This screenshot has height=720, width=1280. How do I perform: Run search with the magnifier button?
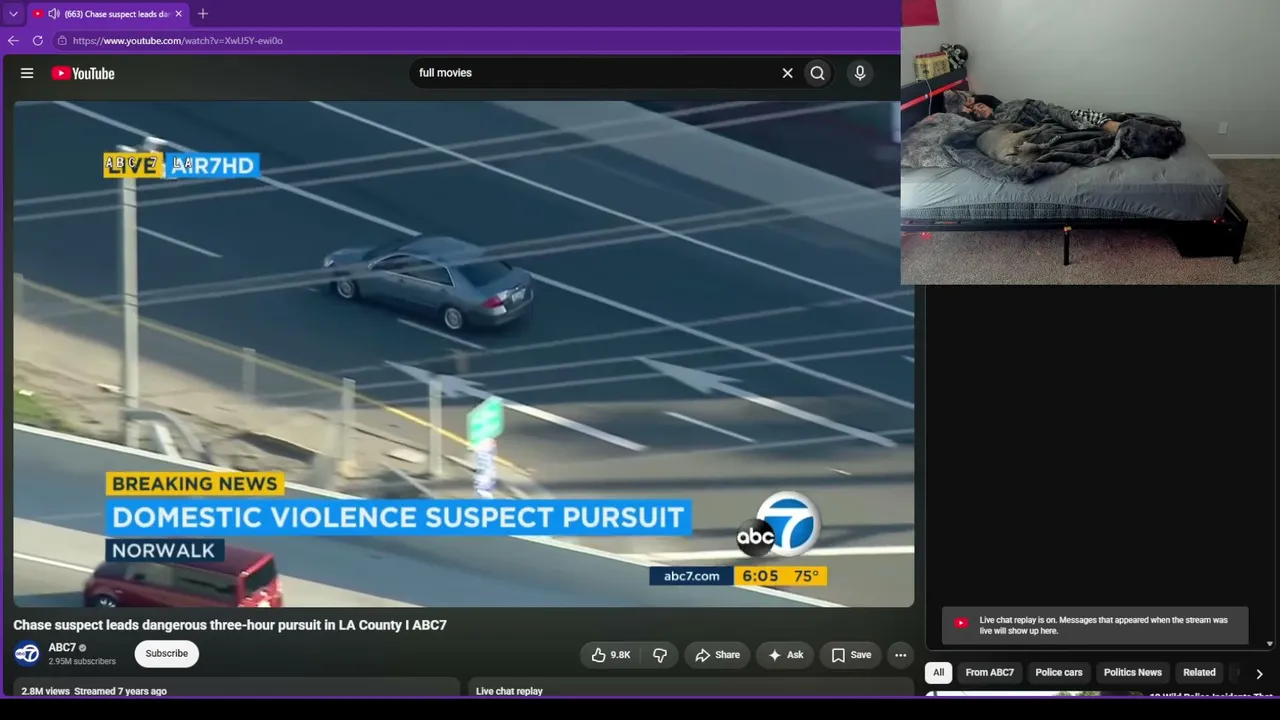point(818,73)
